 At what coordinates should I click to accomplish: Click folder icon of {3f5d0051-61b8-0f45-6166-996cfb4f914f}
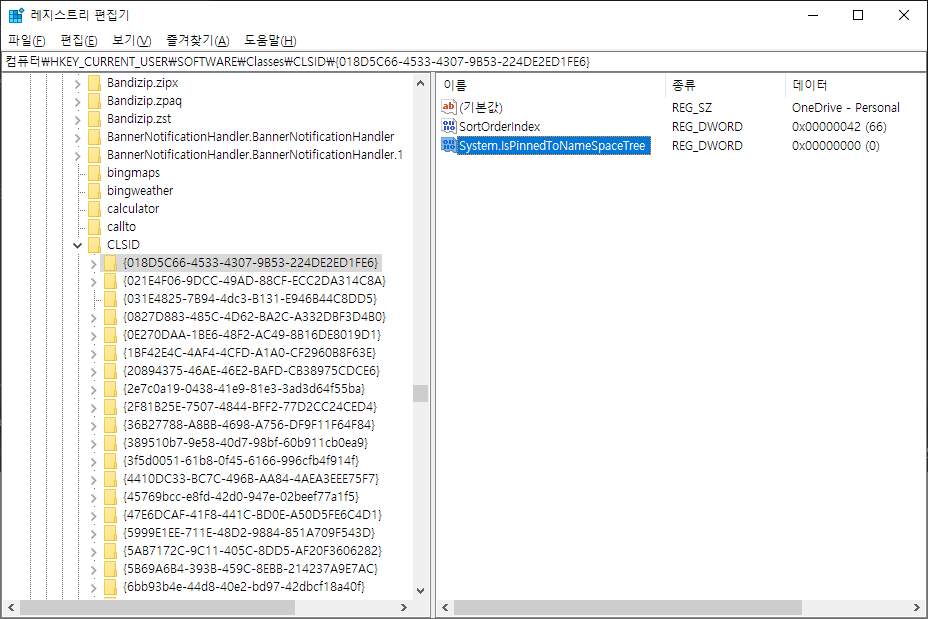(x=110, y=460)
